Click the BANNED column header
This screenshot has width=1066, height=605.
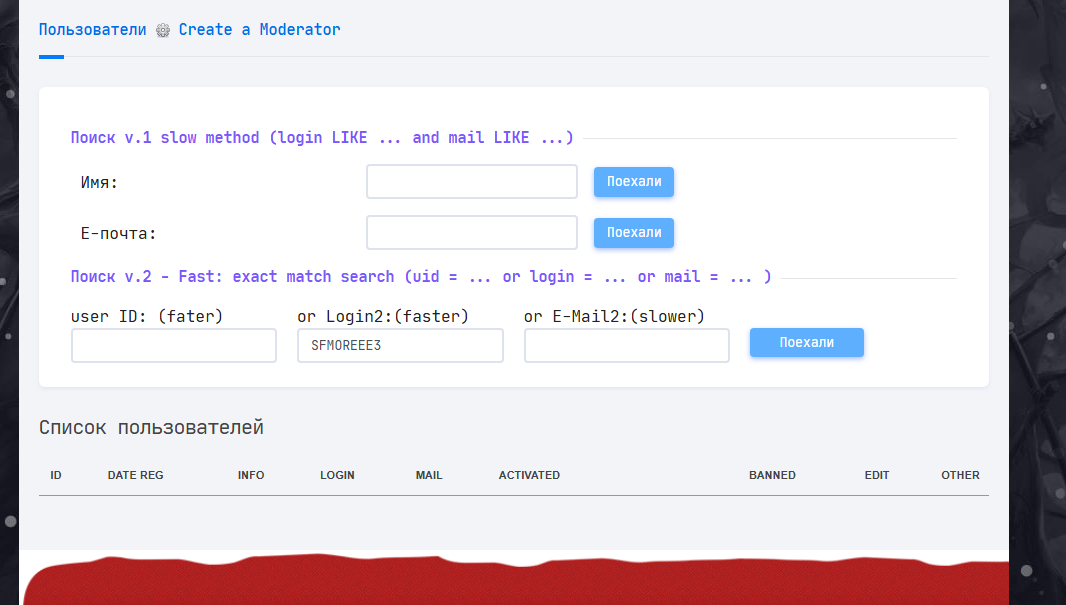tap(772, 475)
